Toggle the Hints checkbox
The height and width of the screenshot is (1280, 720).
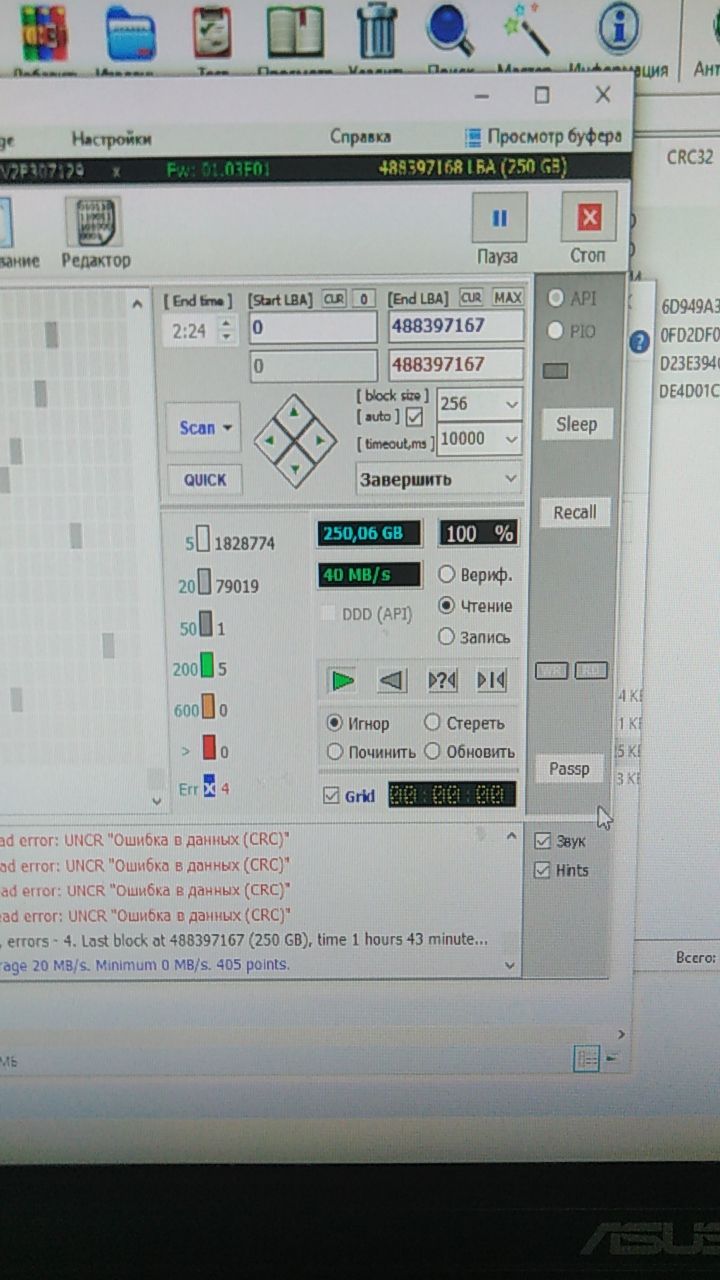pos(543,870)
